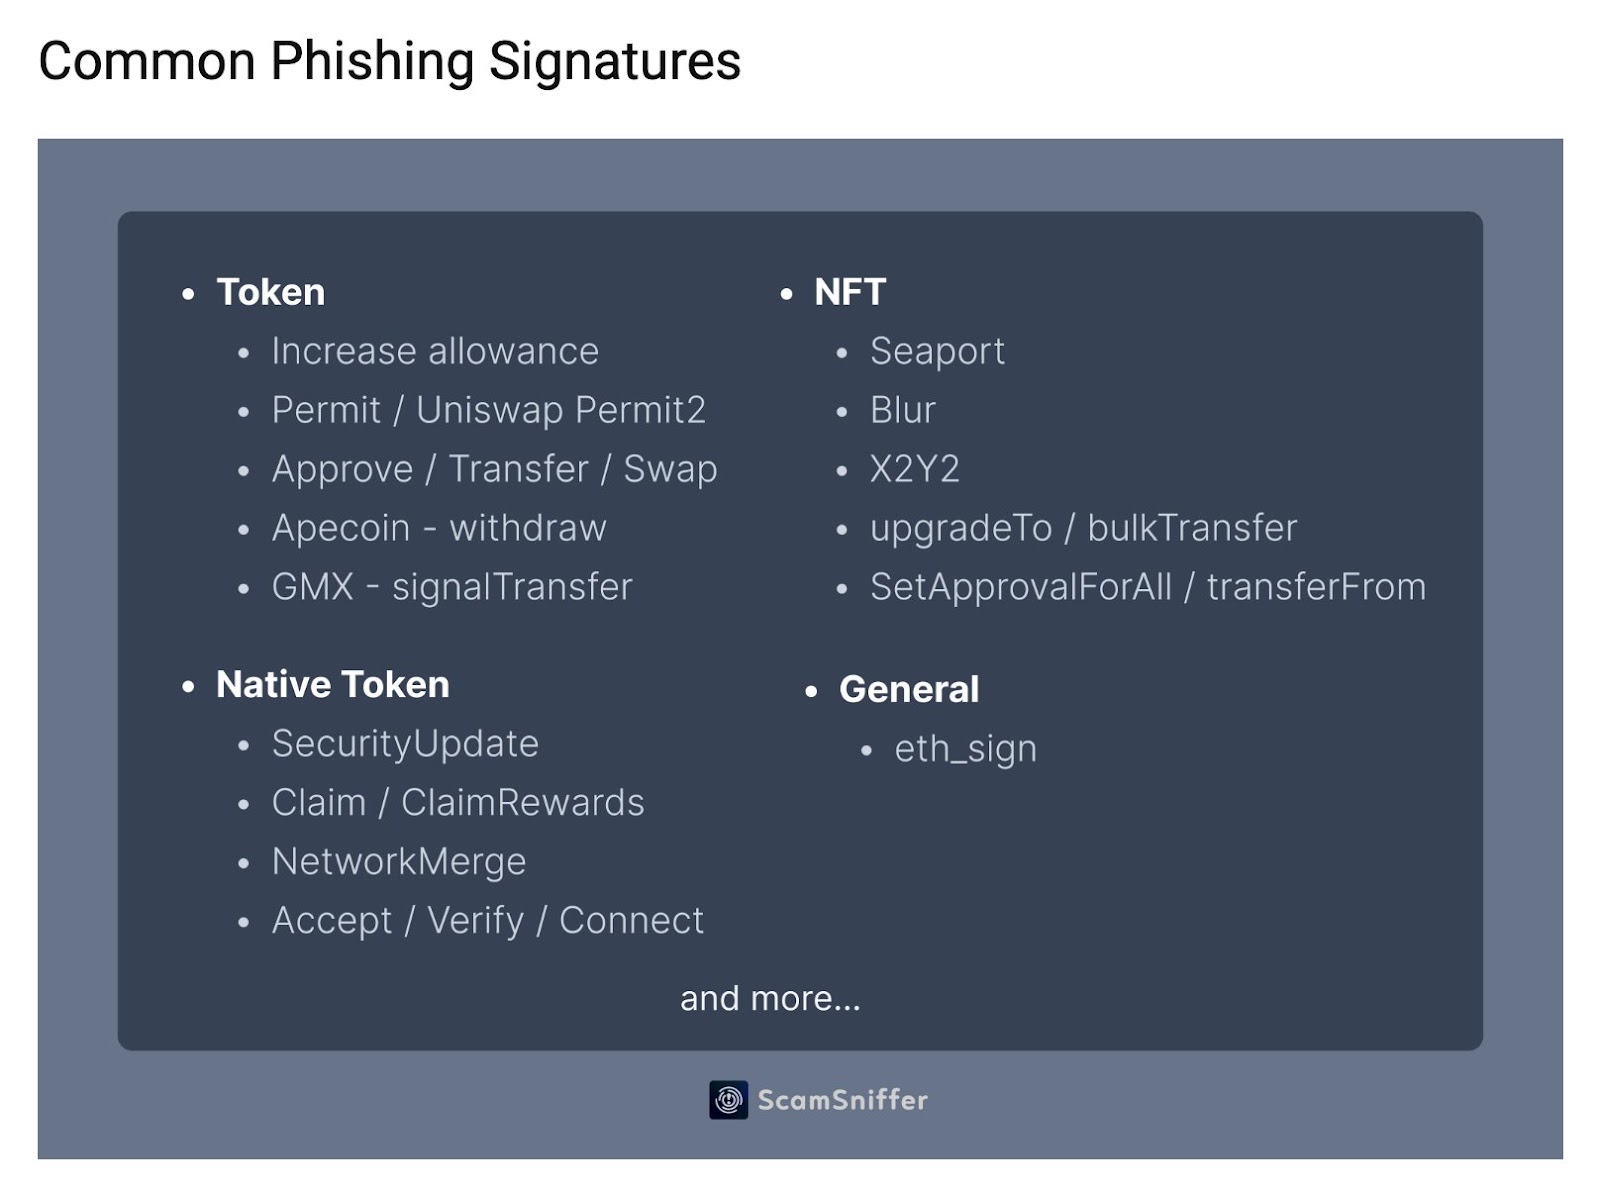Screen dimensions: 1600x1200
Task: Select the Native Token heading
Action: pyautogui.click(x=332, y=684)
